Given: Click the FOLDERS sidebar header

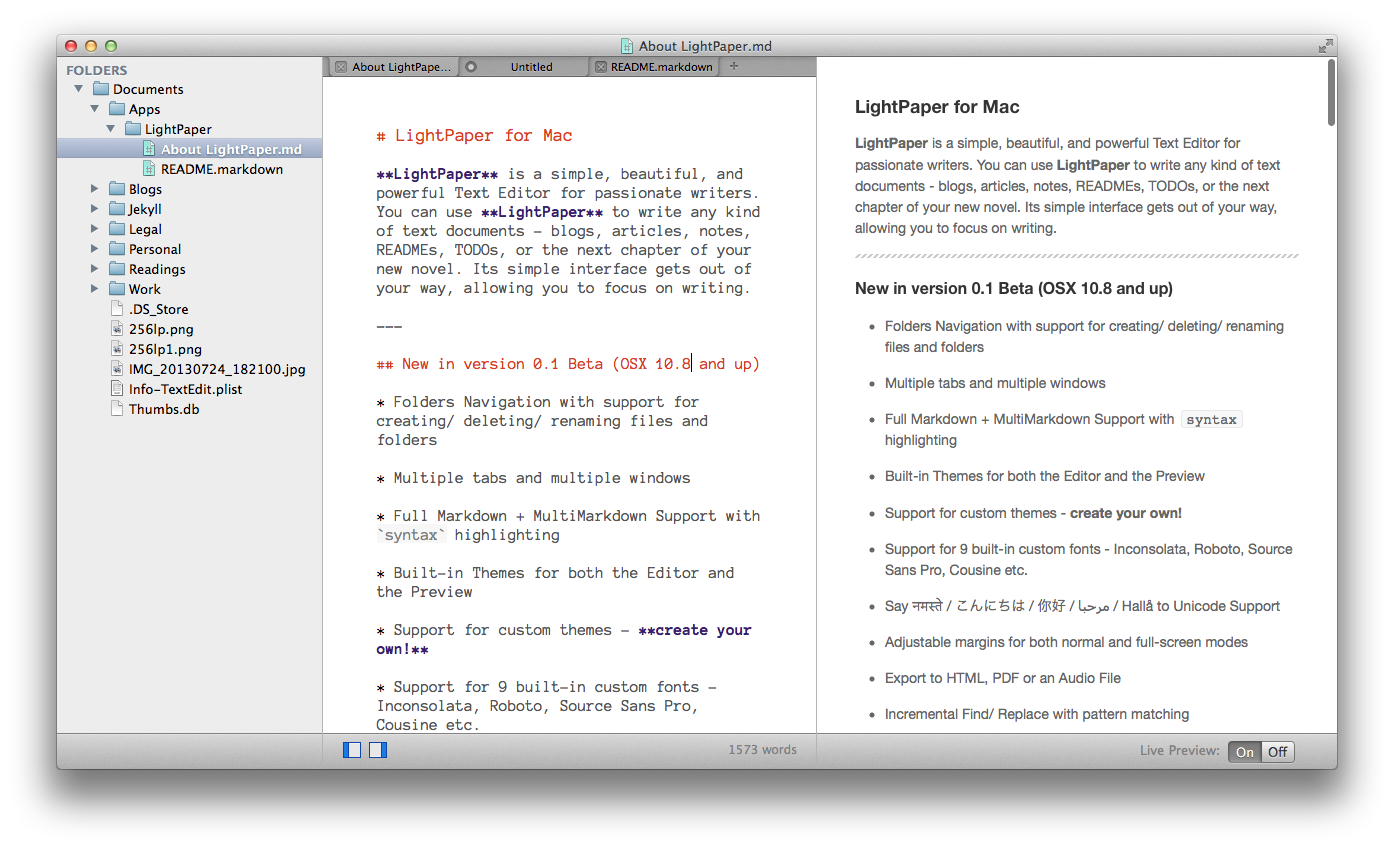Looking at the screenshot, I should click(97, 70).
